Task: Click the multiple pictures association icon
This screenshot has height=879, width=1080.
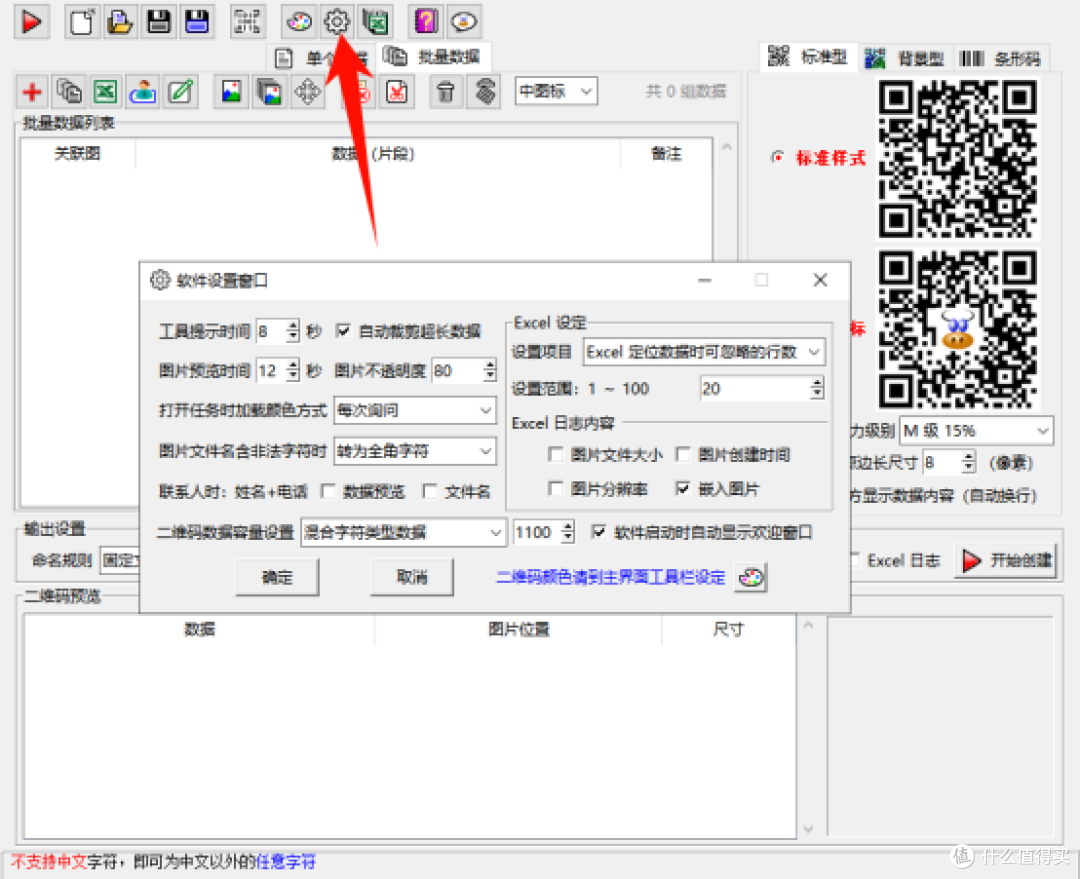Action: click(x=269, y=92)
